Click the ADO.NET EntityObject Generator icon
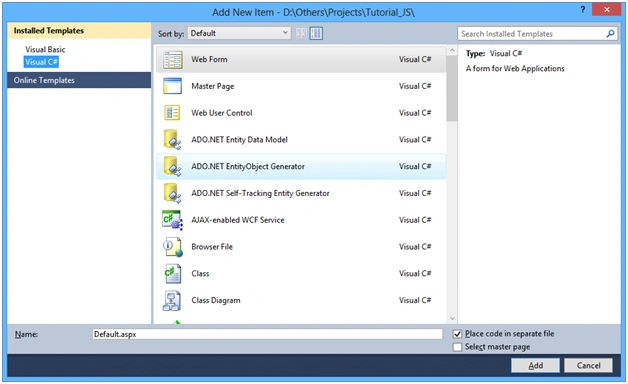This screenshot has width=628, height=384. (173, 166)
